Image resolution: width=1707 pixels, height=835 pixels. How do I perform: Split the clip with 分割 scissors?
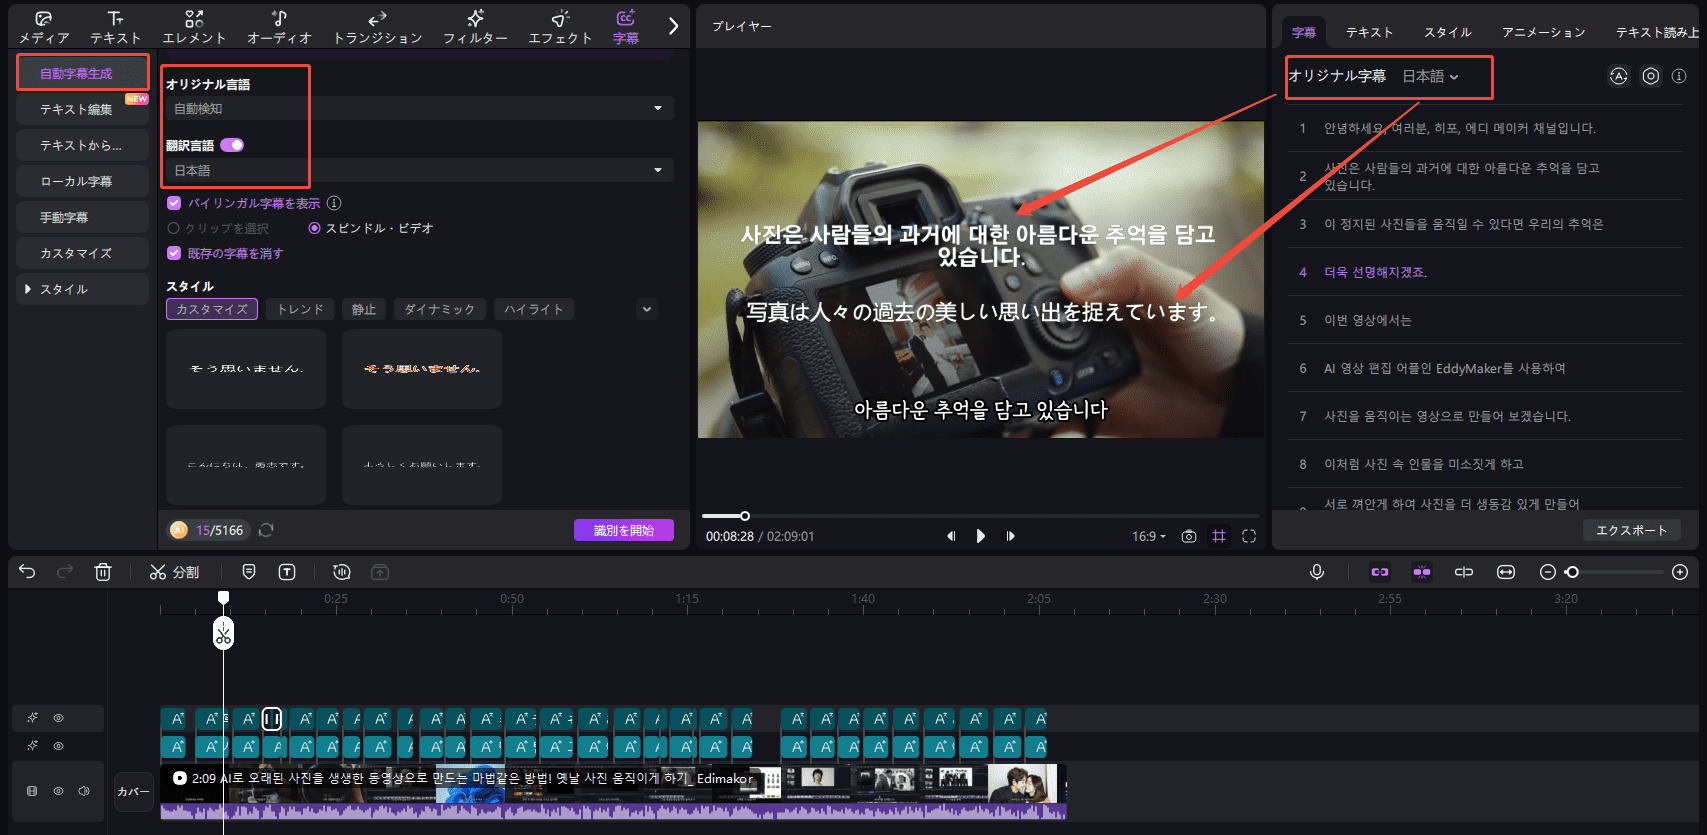click(x=174, y=572)
